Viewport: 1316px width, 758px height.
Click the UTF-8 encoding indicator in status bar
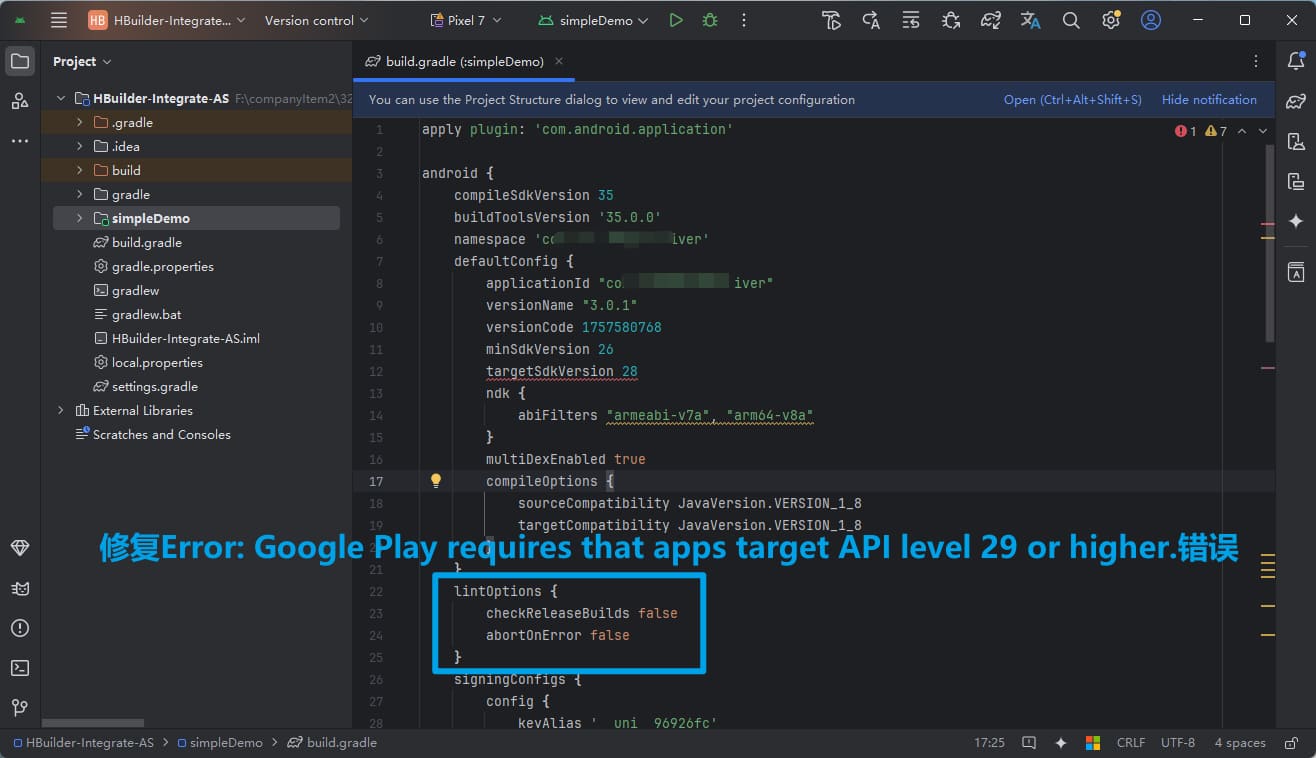[x=1178, y=743]
